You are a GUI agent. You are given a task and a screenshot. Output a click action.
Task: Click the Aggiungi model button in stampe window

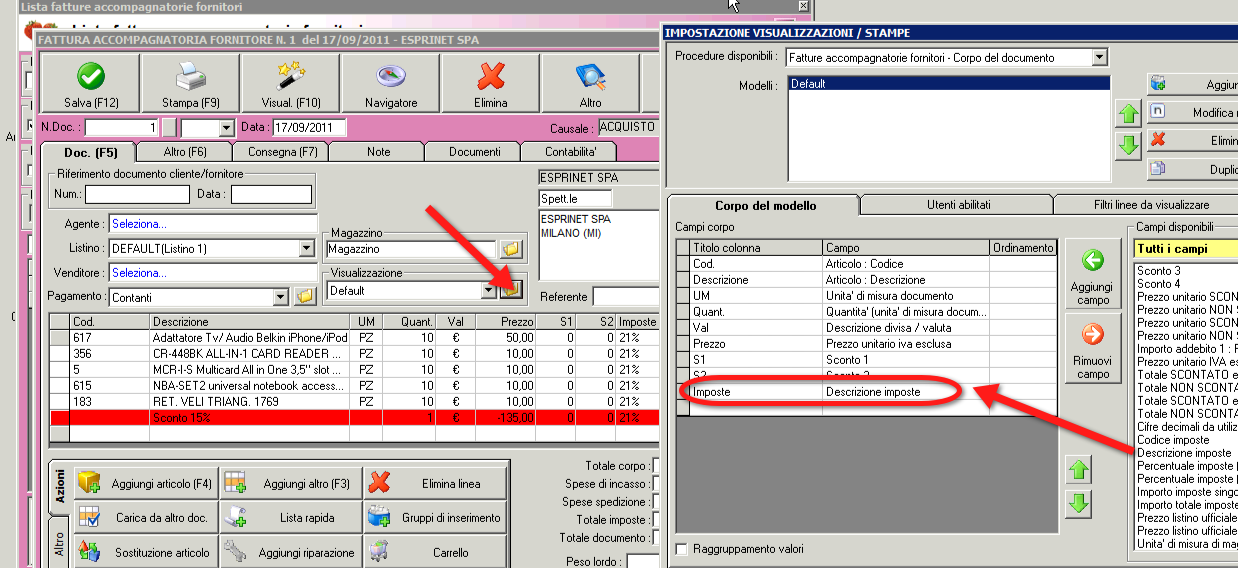pyautogui.click(x=1192, y=85)
